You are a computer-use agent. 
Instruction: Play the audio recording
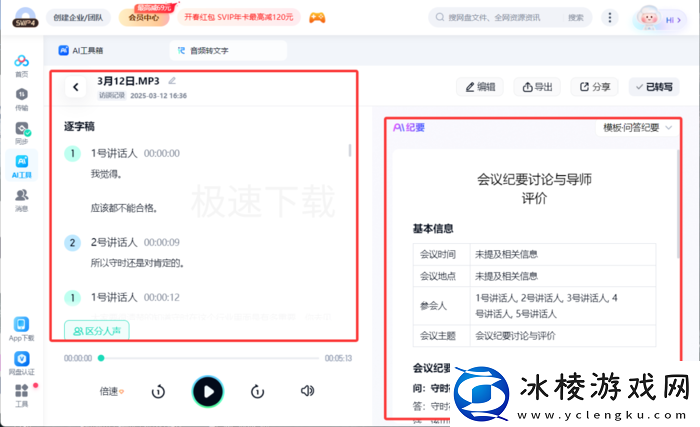tap(208, 392)
